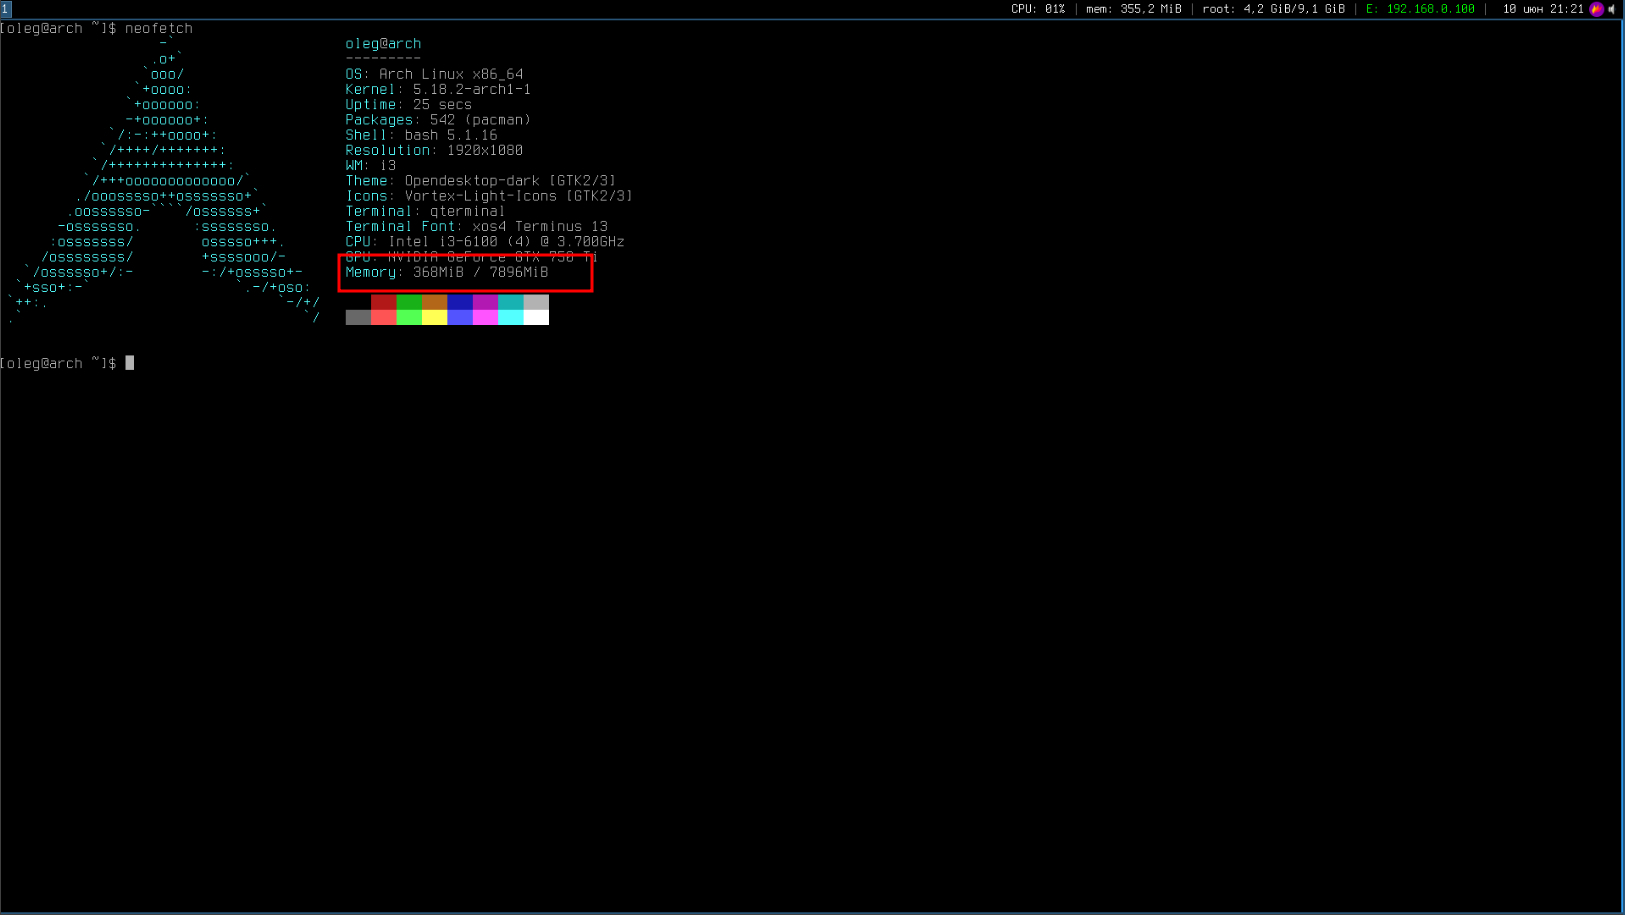The width and height of the screenshot is (1625, 915).
Task: Click the neofetch command text
Action: coord(159,28)
